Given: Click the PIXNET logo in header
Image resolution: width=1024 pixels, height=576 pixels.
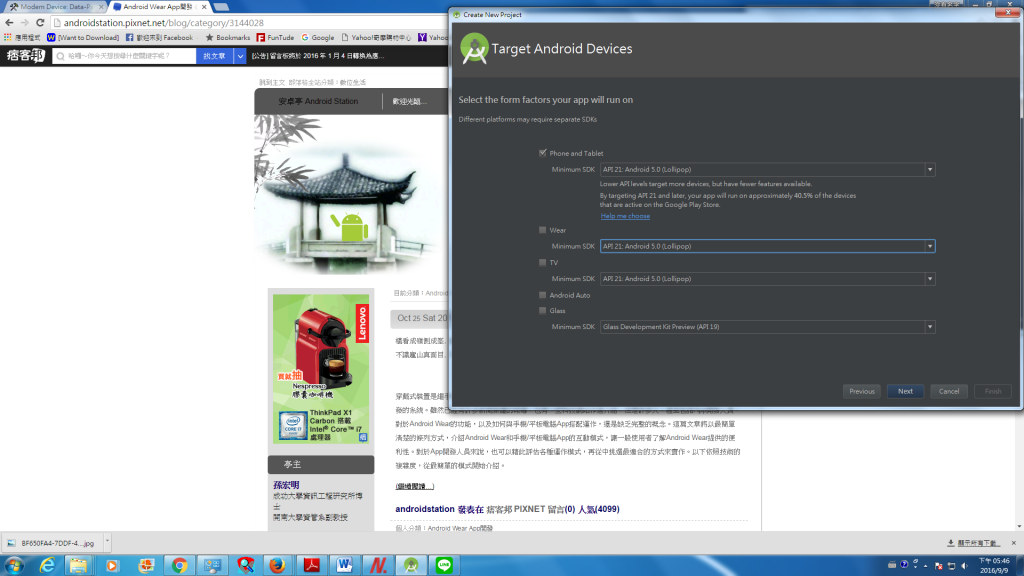Looking at the screenshot, I should pyautogui.click(x=25, y=56).
